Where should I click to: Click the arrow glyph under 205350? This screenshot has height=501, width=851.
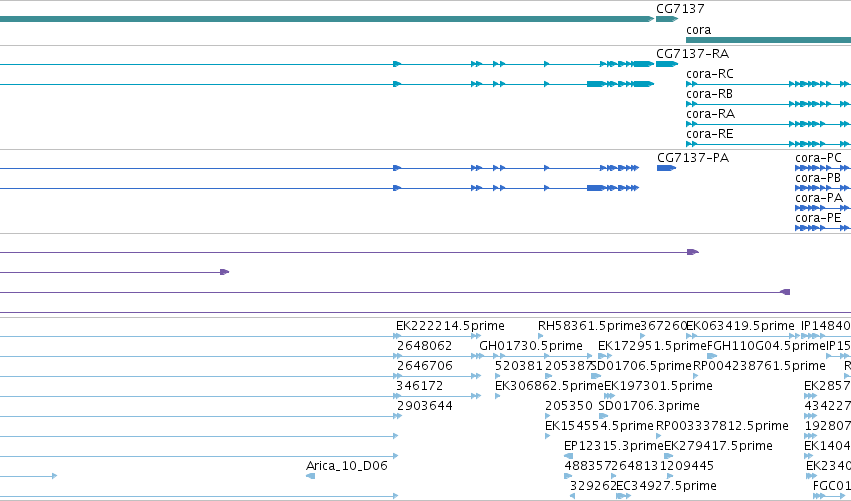(548, 416)
